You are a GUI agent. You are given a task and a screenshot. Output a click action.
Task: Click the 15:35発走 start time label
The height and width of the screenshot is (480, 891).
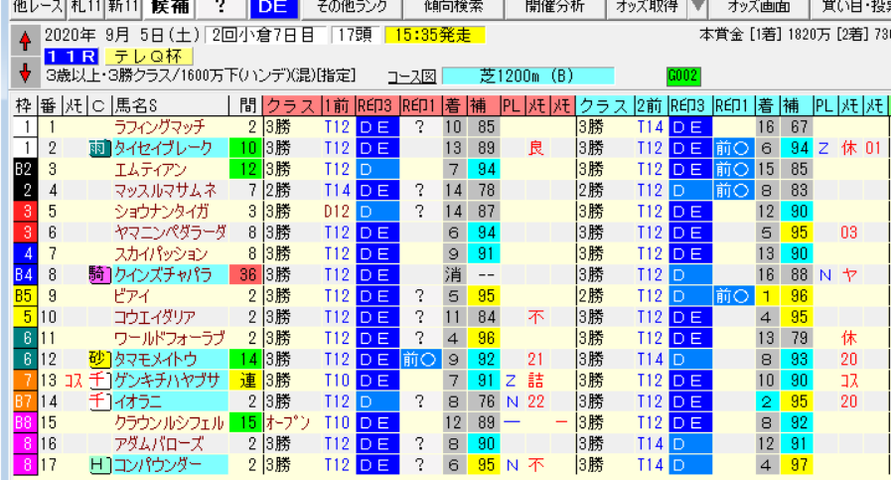[x=435, y=35]
